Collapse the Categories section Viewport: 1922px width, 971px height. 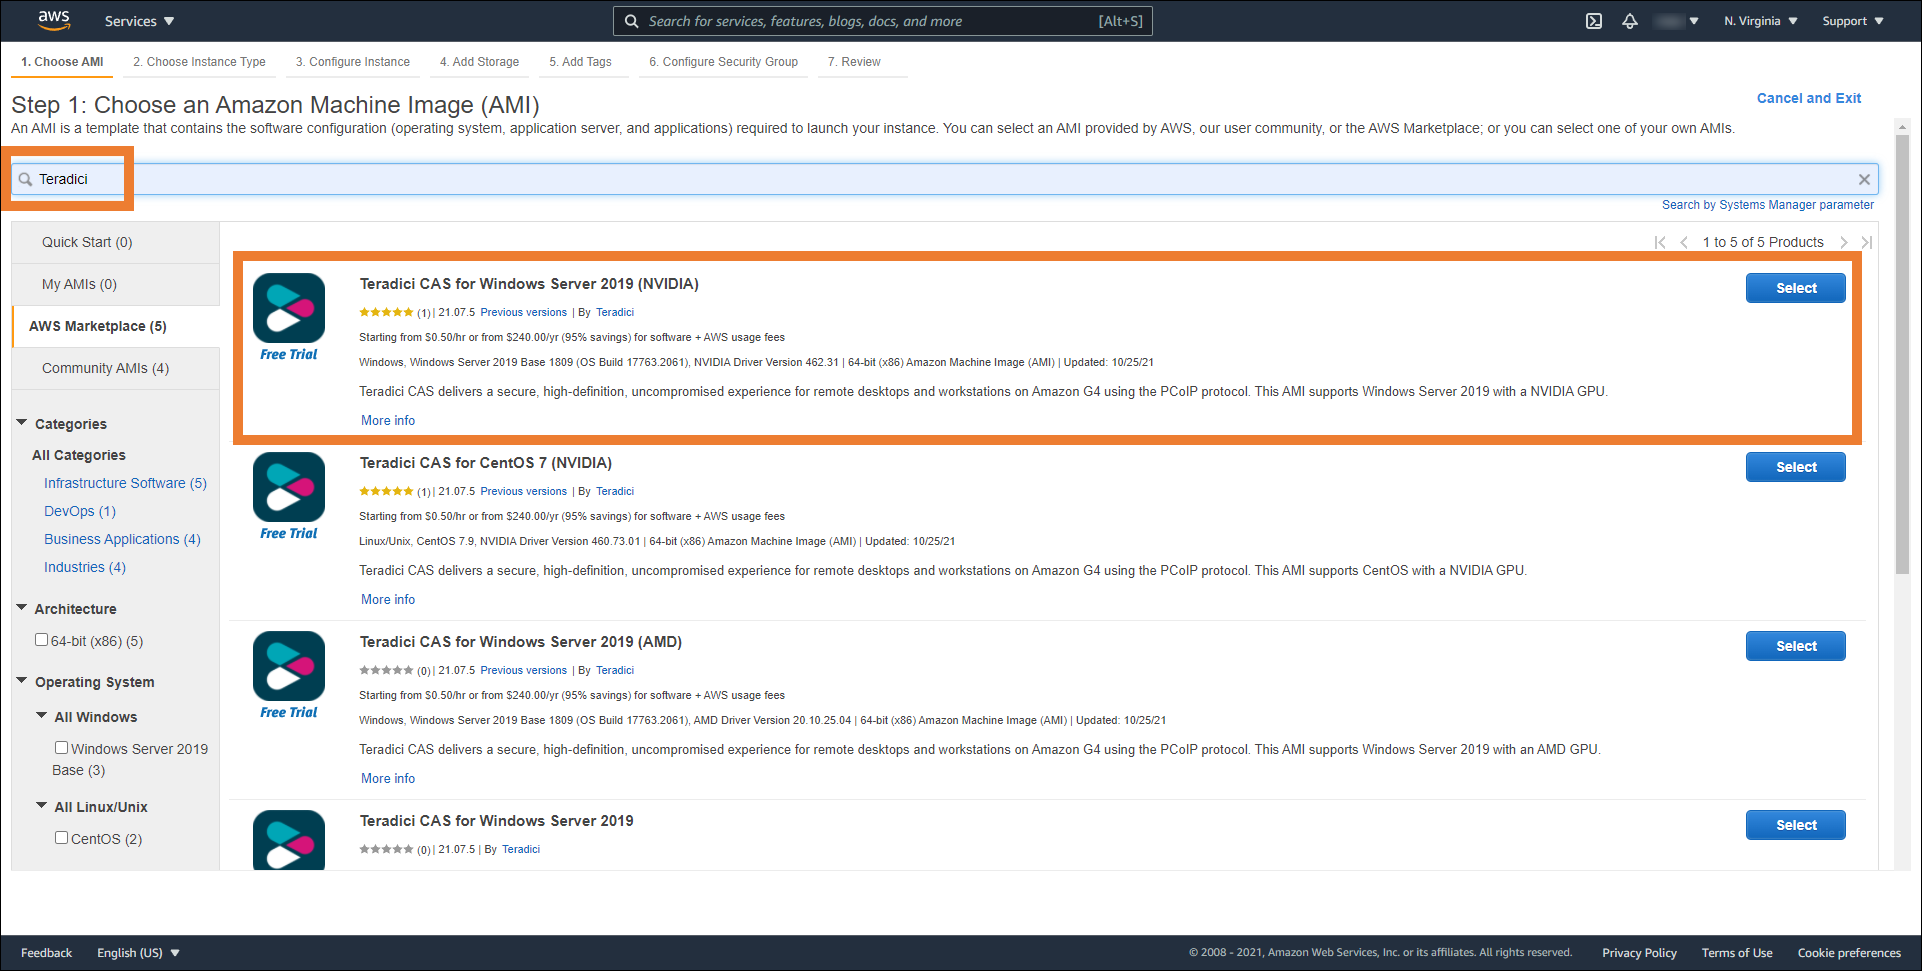pos(22,423)
